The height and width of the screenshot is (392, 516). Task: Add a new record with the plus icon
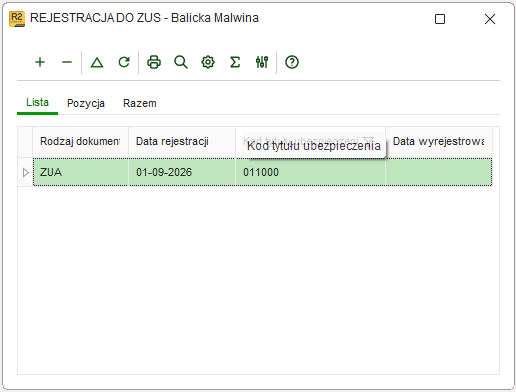click(40, 62)
